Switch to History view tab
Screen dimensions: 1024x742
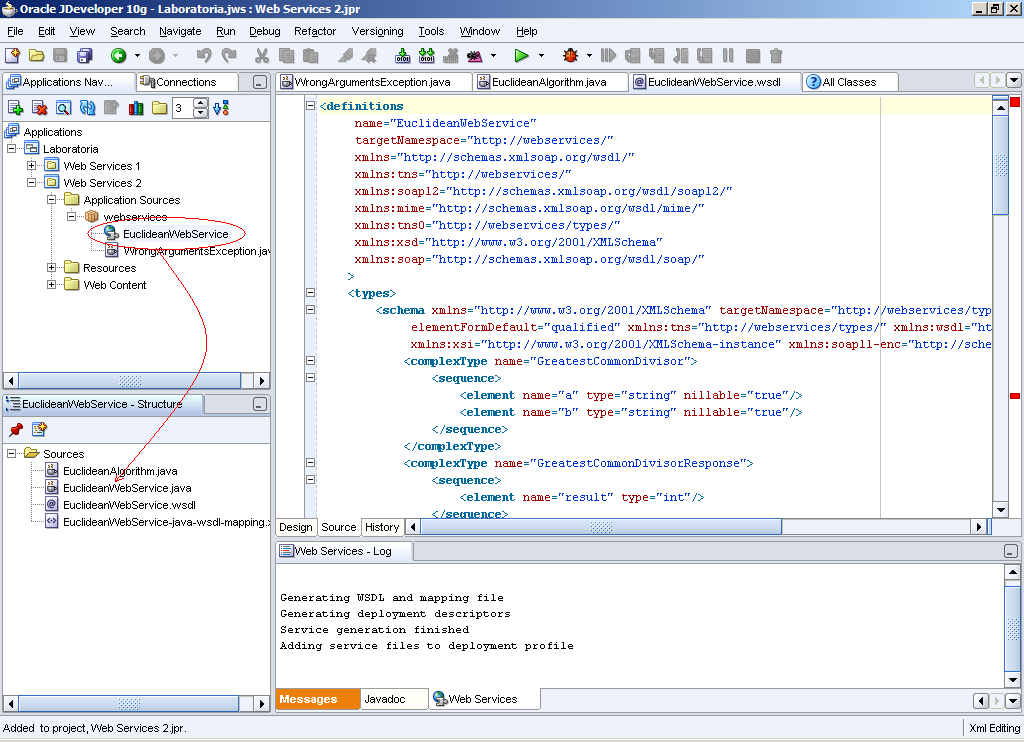pyautogui.click(x=382, y=527)
